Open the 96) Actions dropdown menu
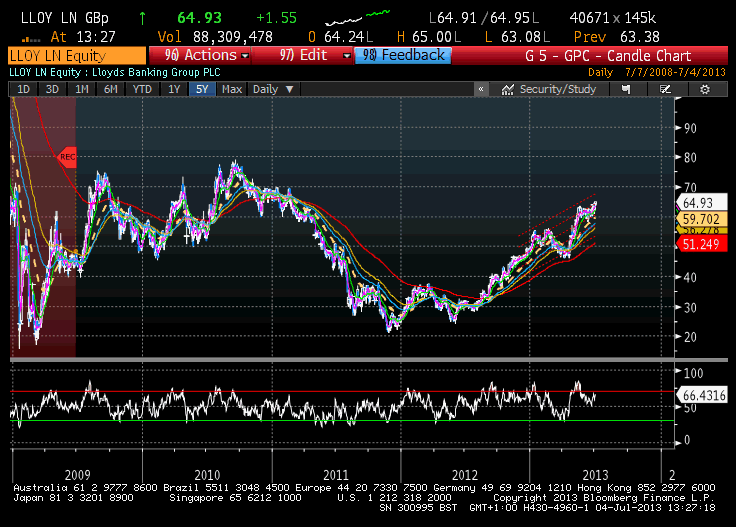 [200, 55]
